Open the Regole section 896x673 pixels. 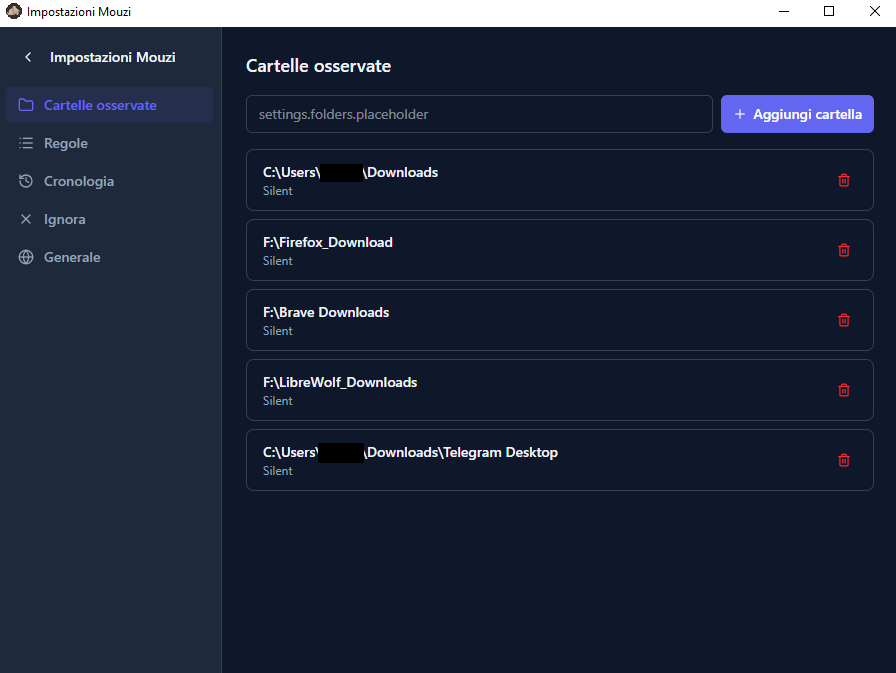(x=109, y=143)
